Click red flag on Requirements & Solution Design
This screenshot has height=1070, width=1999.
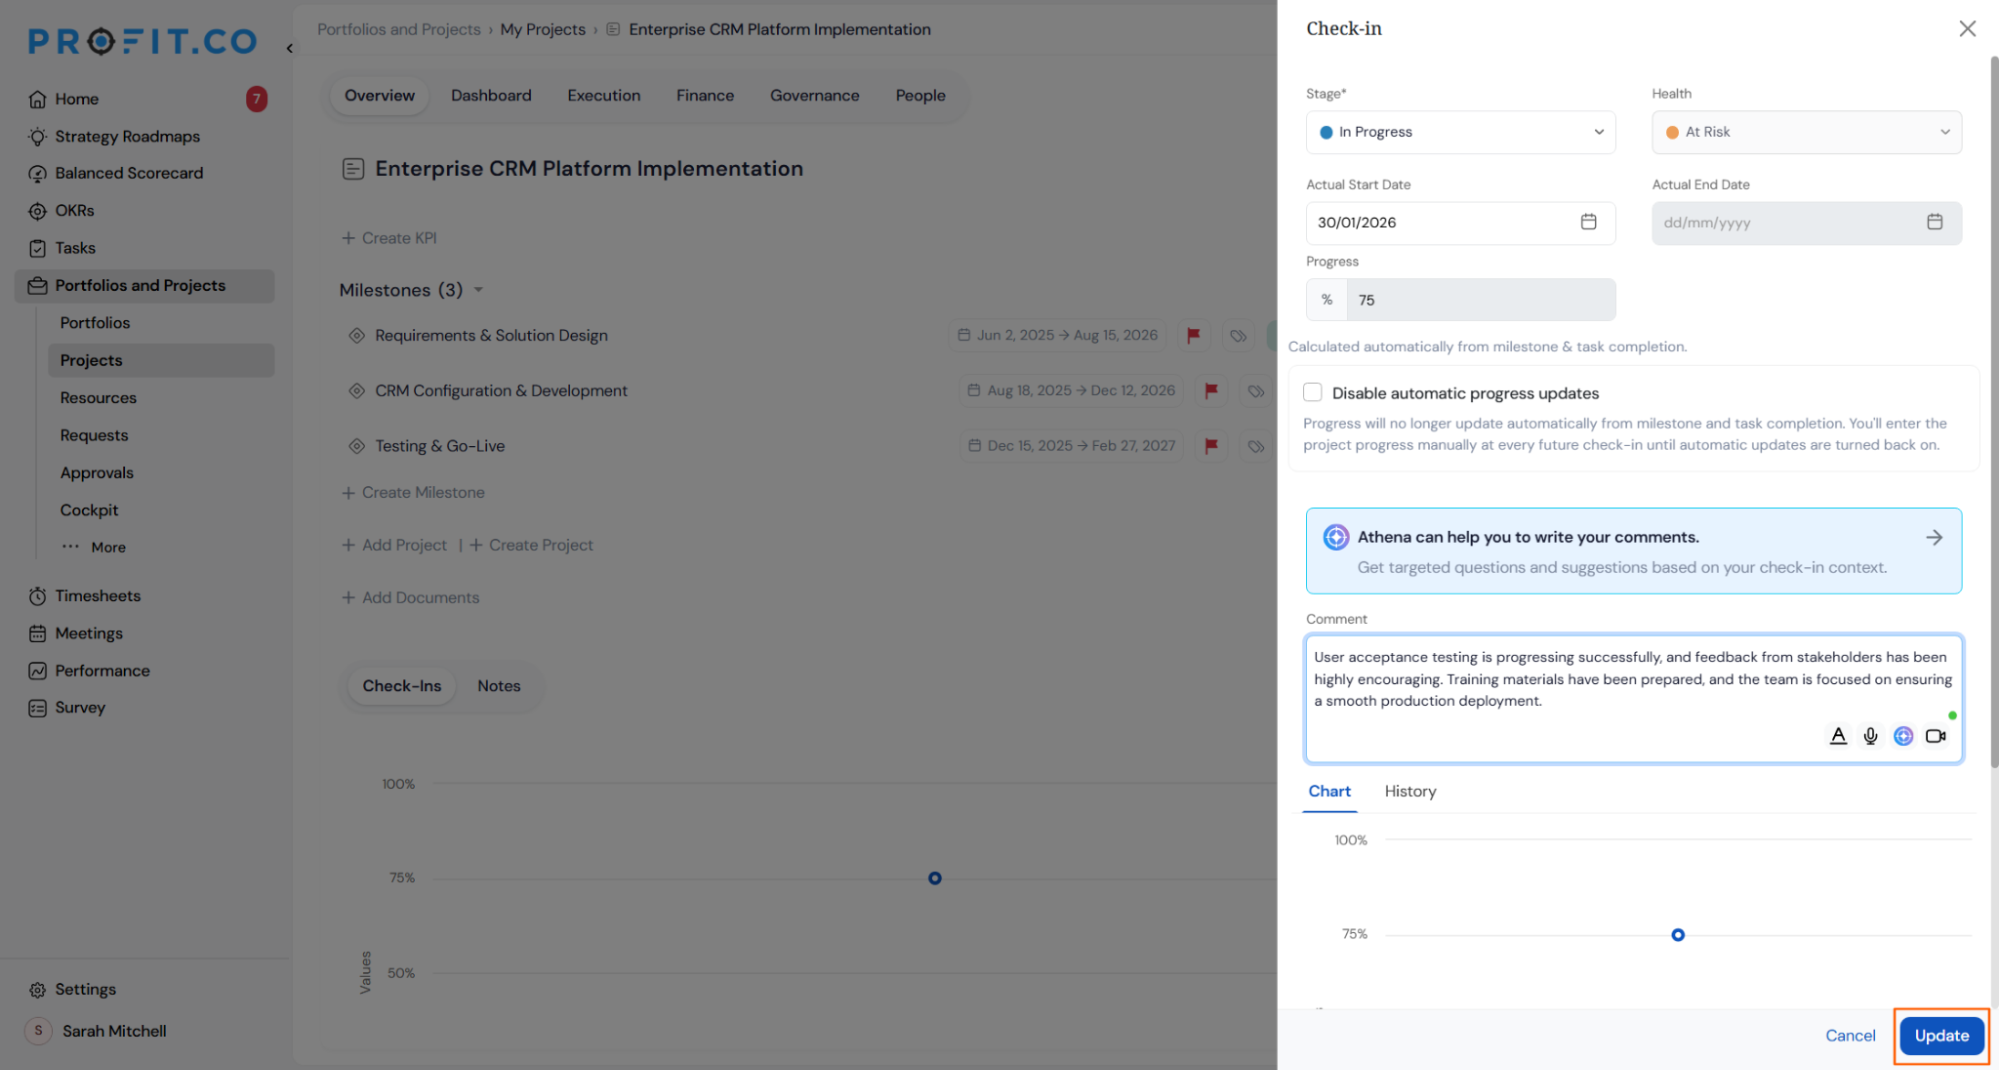(1193, 336)
